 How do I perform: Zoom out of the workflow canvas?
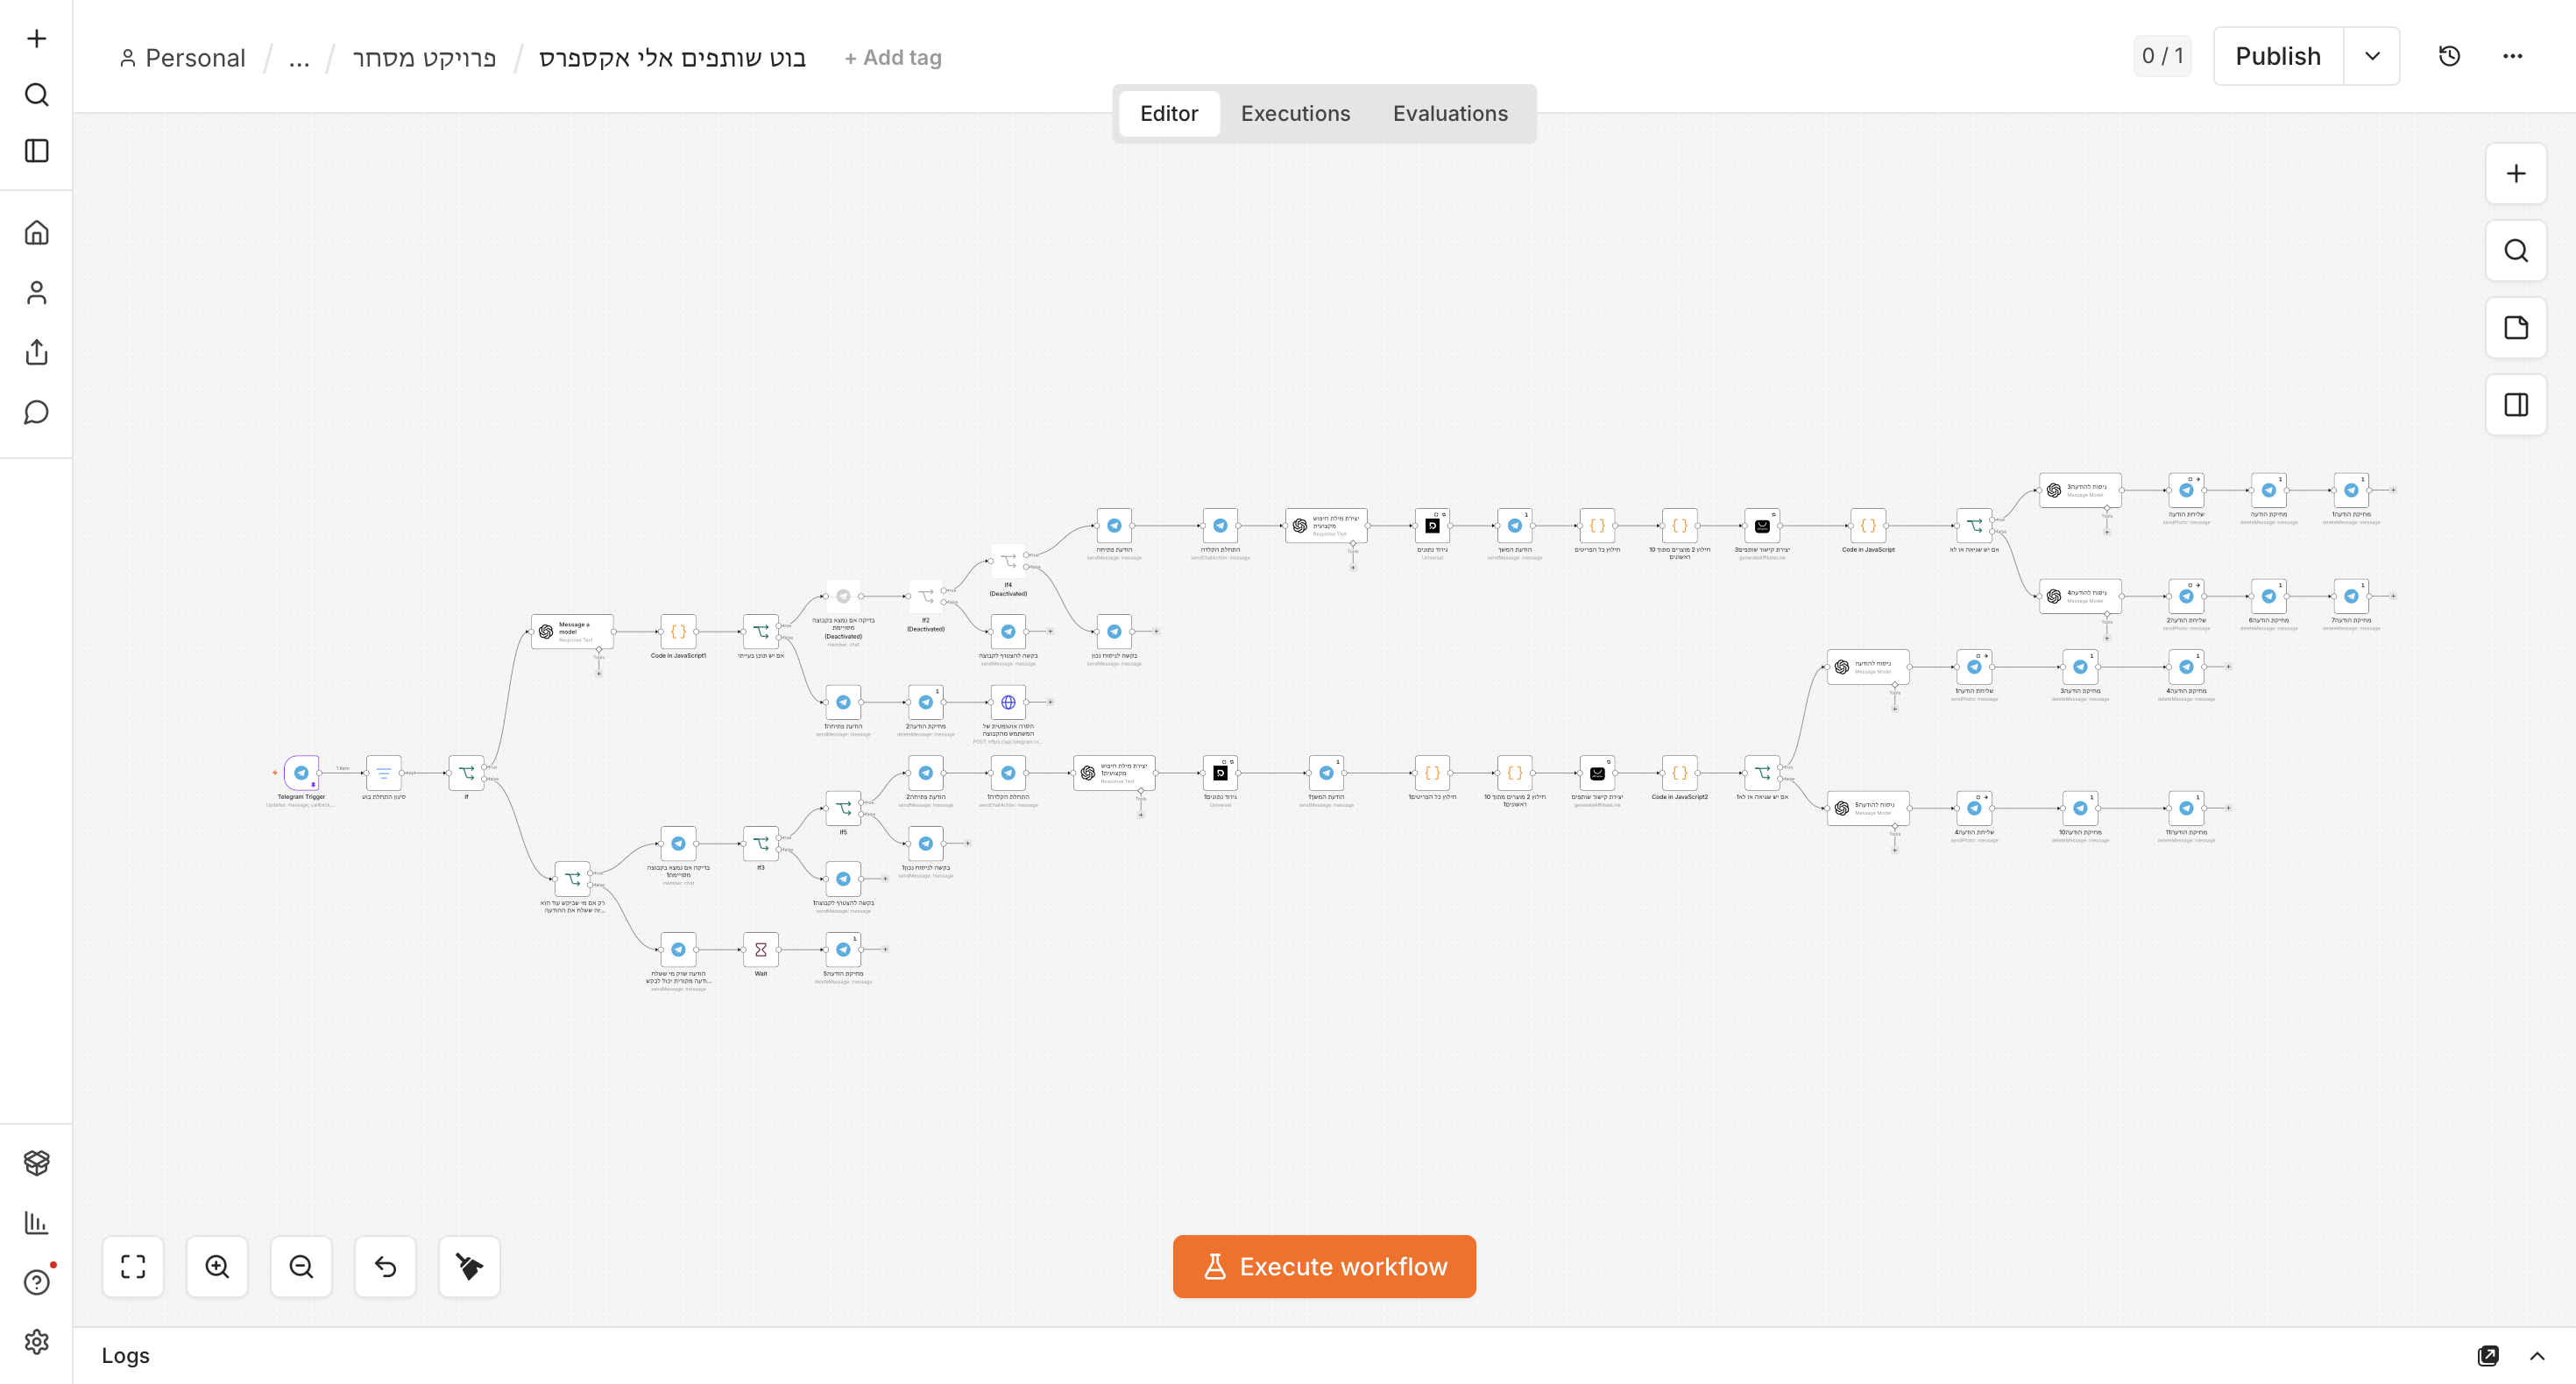click(301, 1266)
